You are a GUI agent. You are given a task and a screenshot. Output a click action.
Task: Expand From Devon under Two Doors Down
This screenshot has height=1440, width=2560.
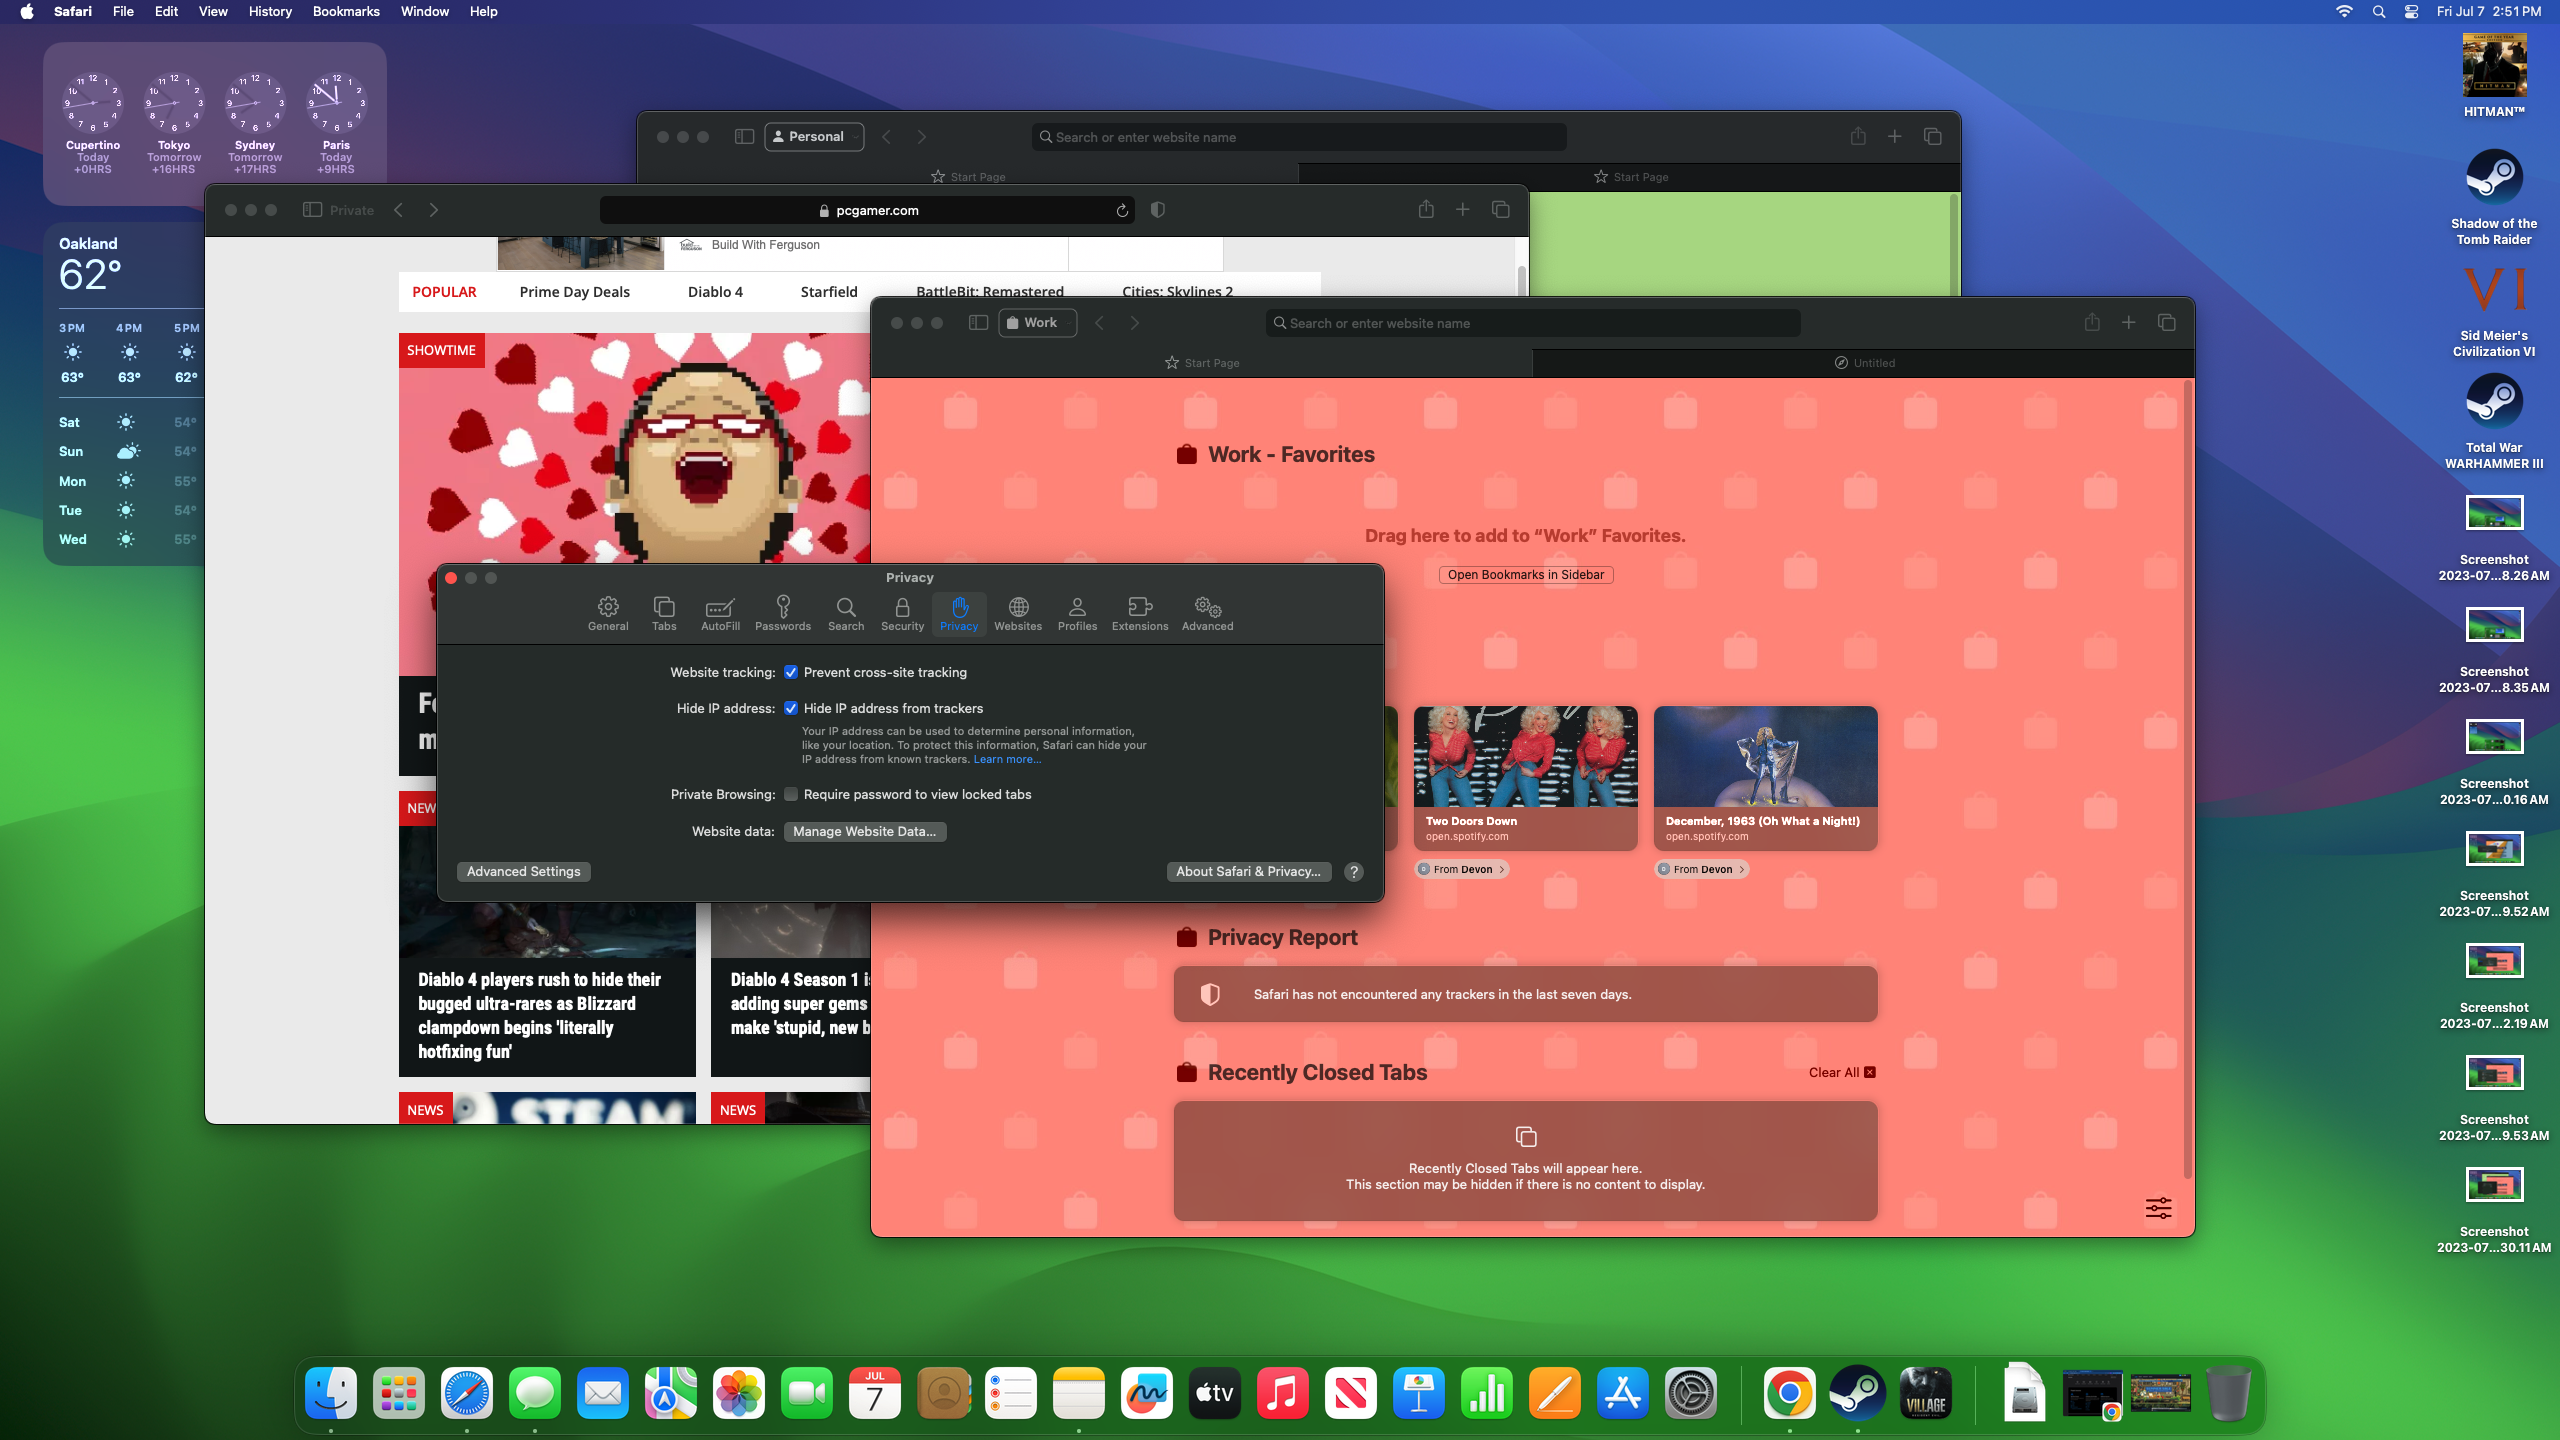pos(1461,869)
